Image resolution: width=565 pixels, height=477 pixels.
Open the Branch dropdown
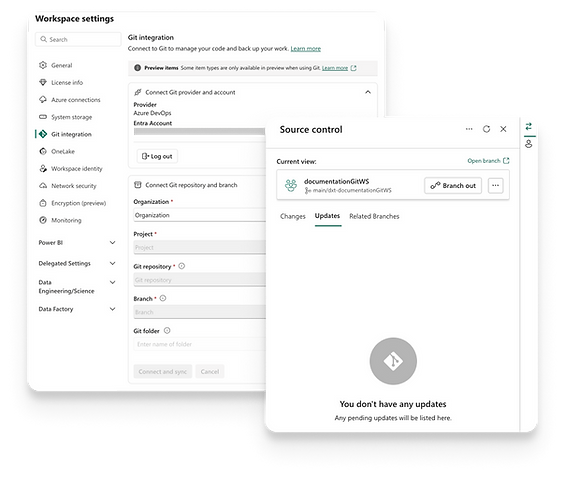(x=199, y=312)
